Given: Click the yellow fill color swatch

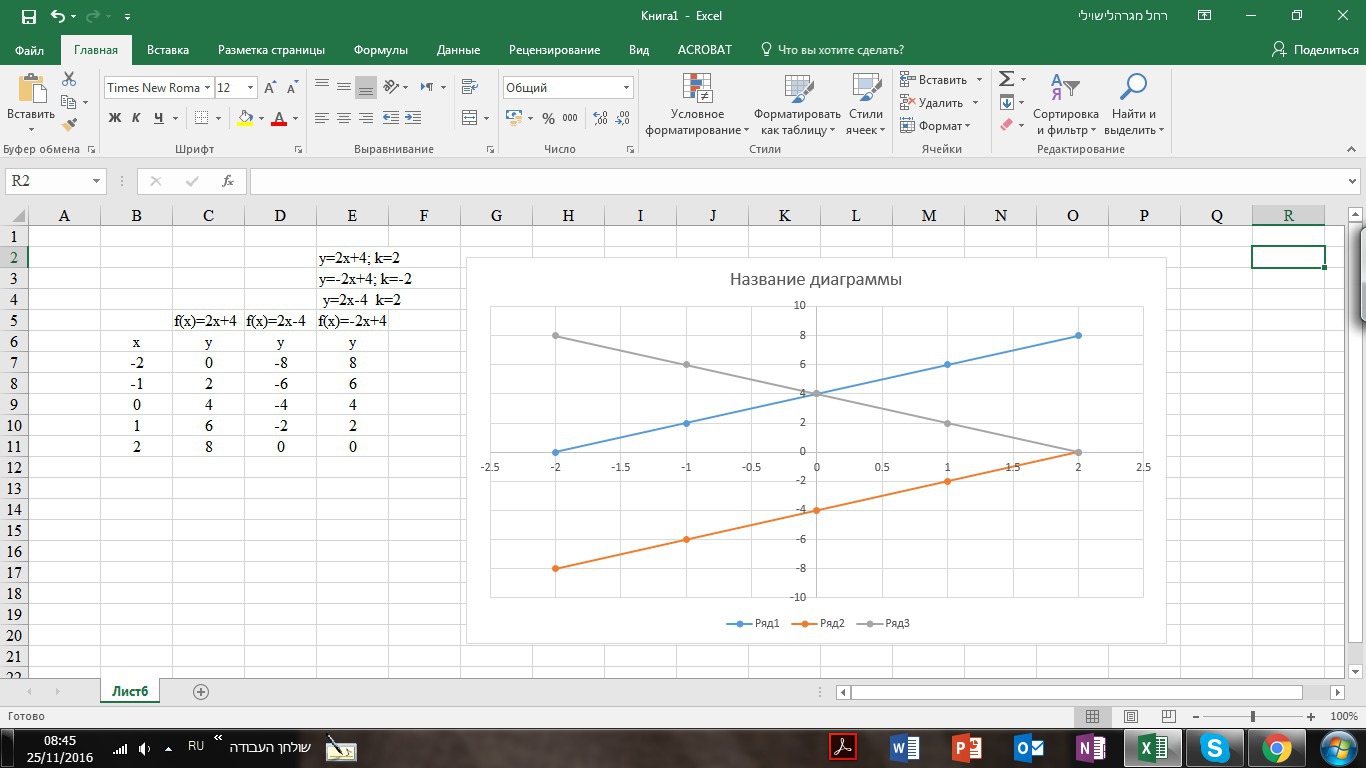Looking at the screenshot, I should [245, 118].
